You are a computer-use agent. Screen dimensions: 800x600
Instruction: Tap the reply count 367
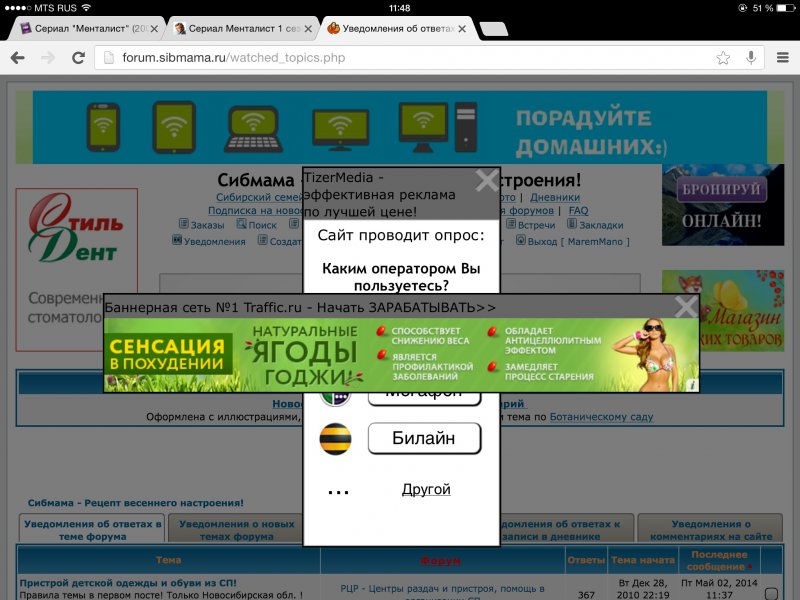click(x=586, y=595)
